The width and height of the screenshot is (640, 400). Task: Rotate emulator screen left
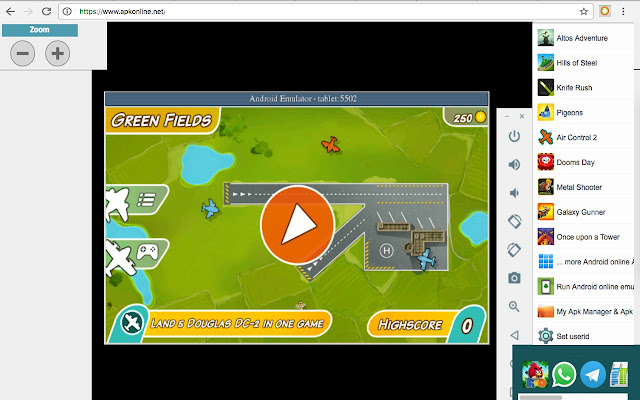(514, 221)
